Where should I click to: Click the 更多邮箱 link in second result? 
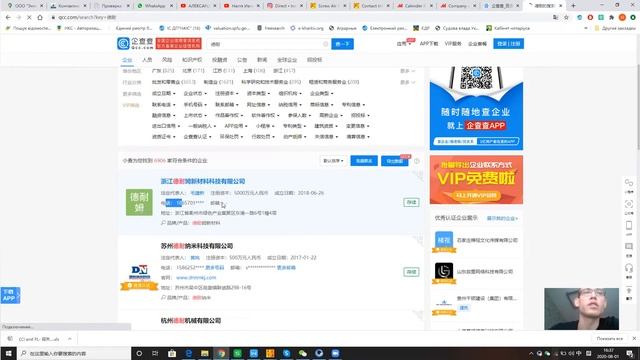coord(286,268)
